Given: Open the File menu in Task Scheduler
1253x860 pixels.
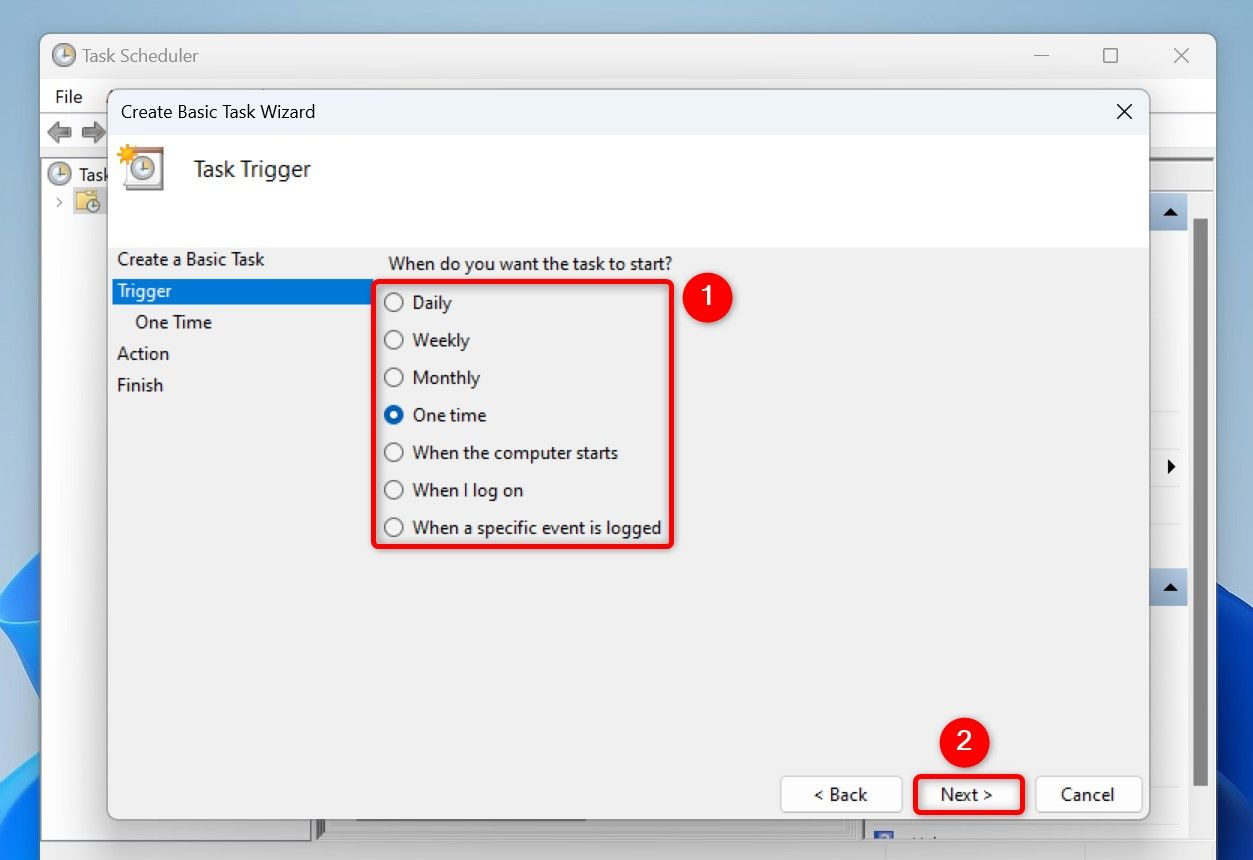Looking at the screenshot, I should coord(69,97).
